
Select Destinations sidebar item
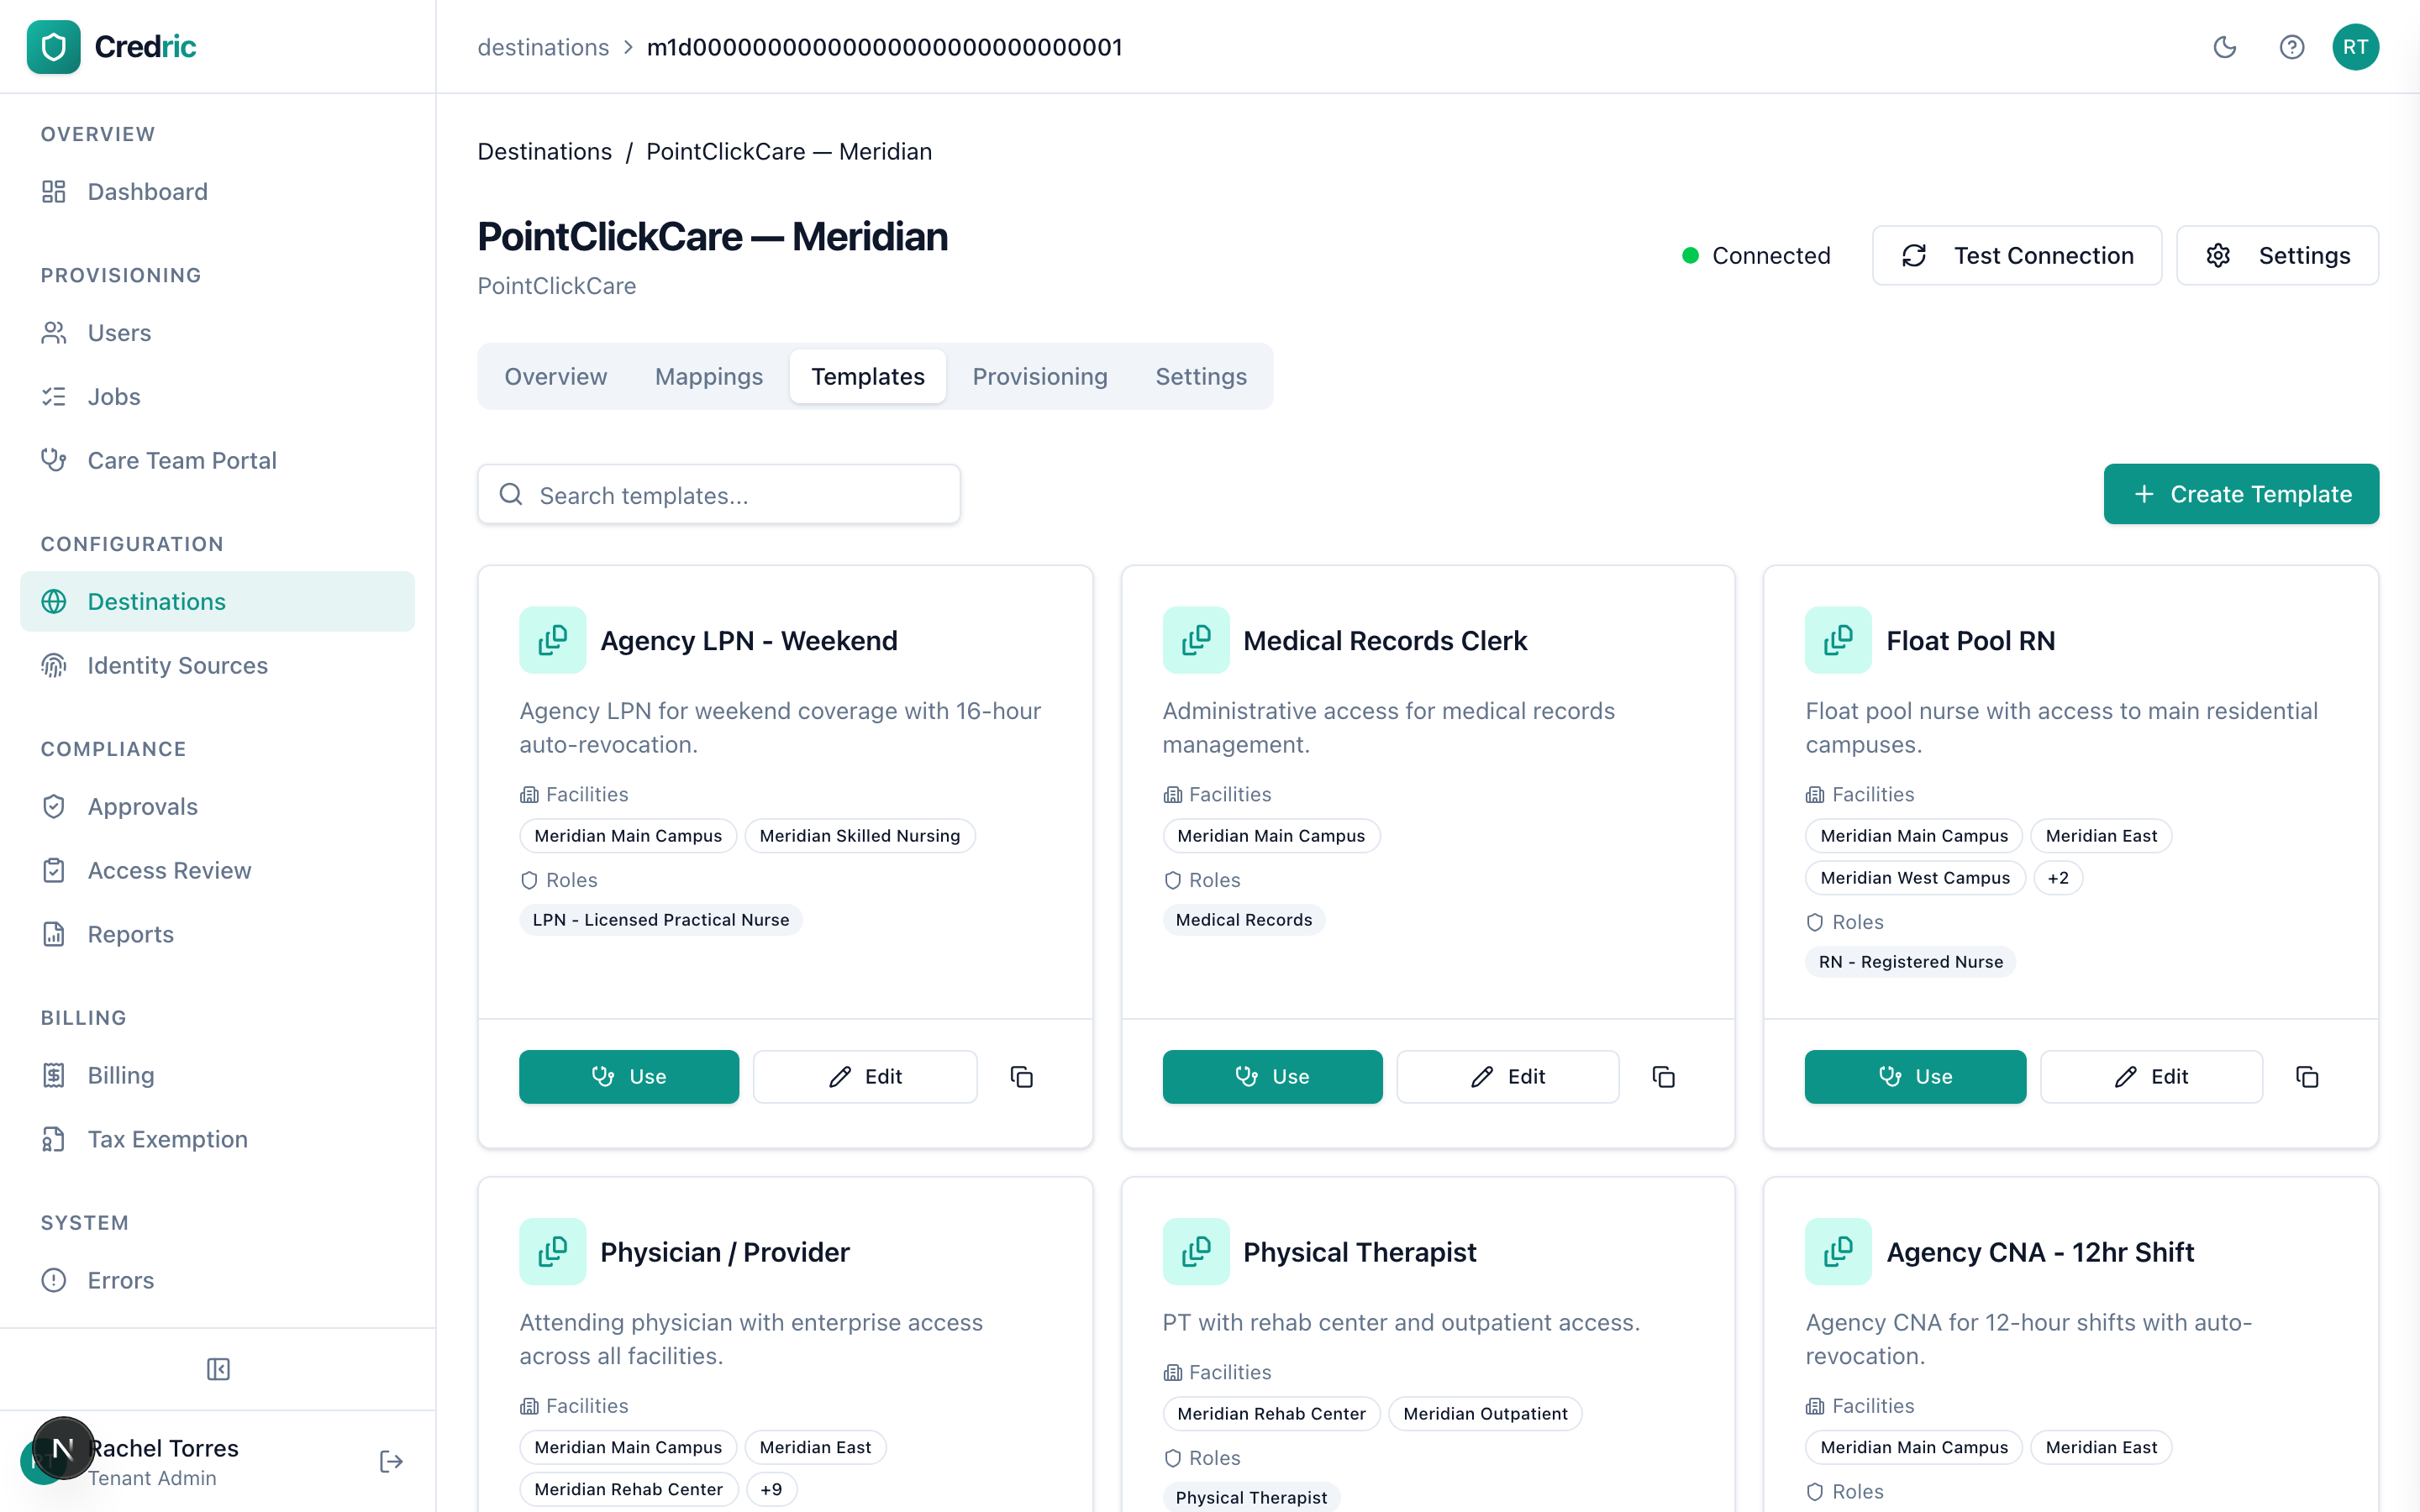point(217,602)
